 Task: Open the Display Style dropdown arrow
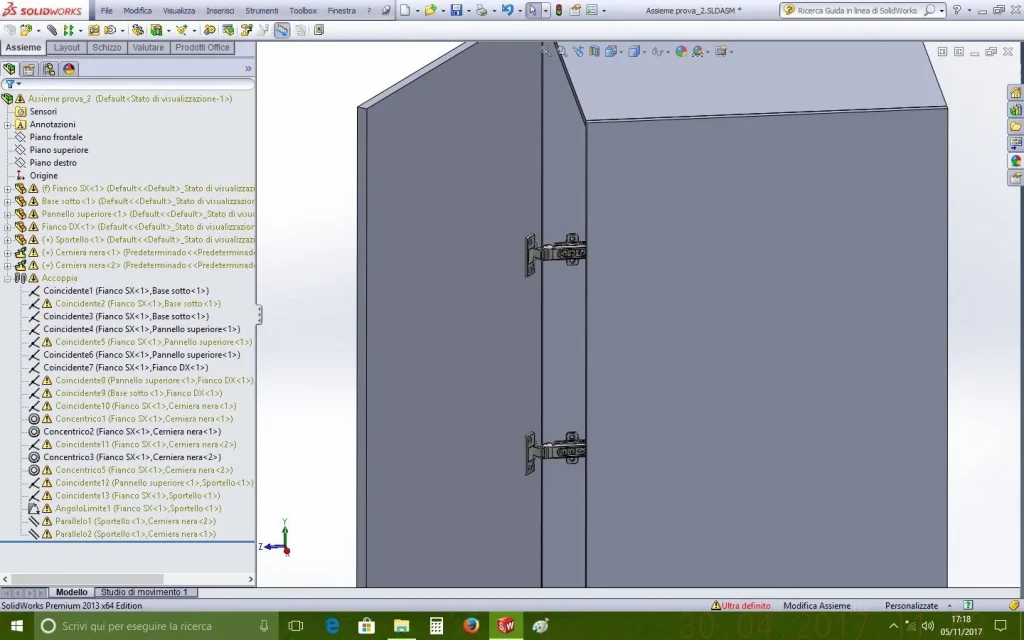click(x=645, y=52)
